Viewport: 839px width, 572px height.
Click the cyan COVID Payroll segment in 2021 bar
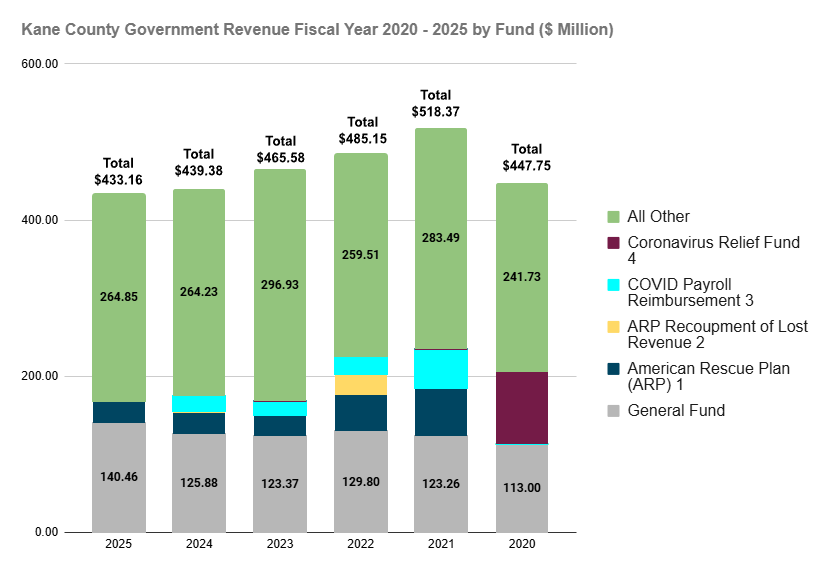[441, 369]
